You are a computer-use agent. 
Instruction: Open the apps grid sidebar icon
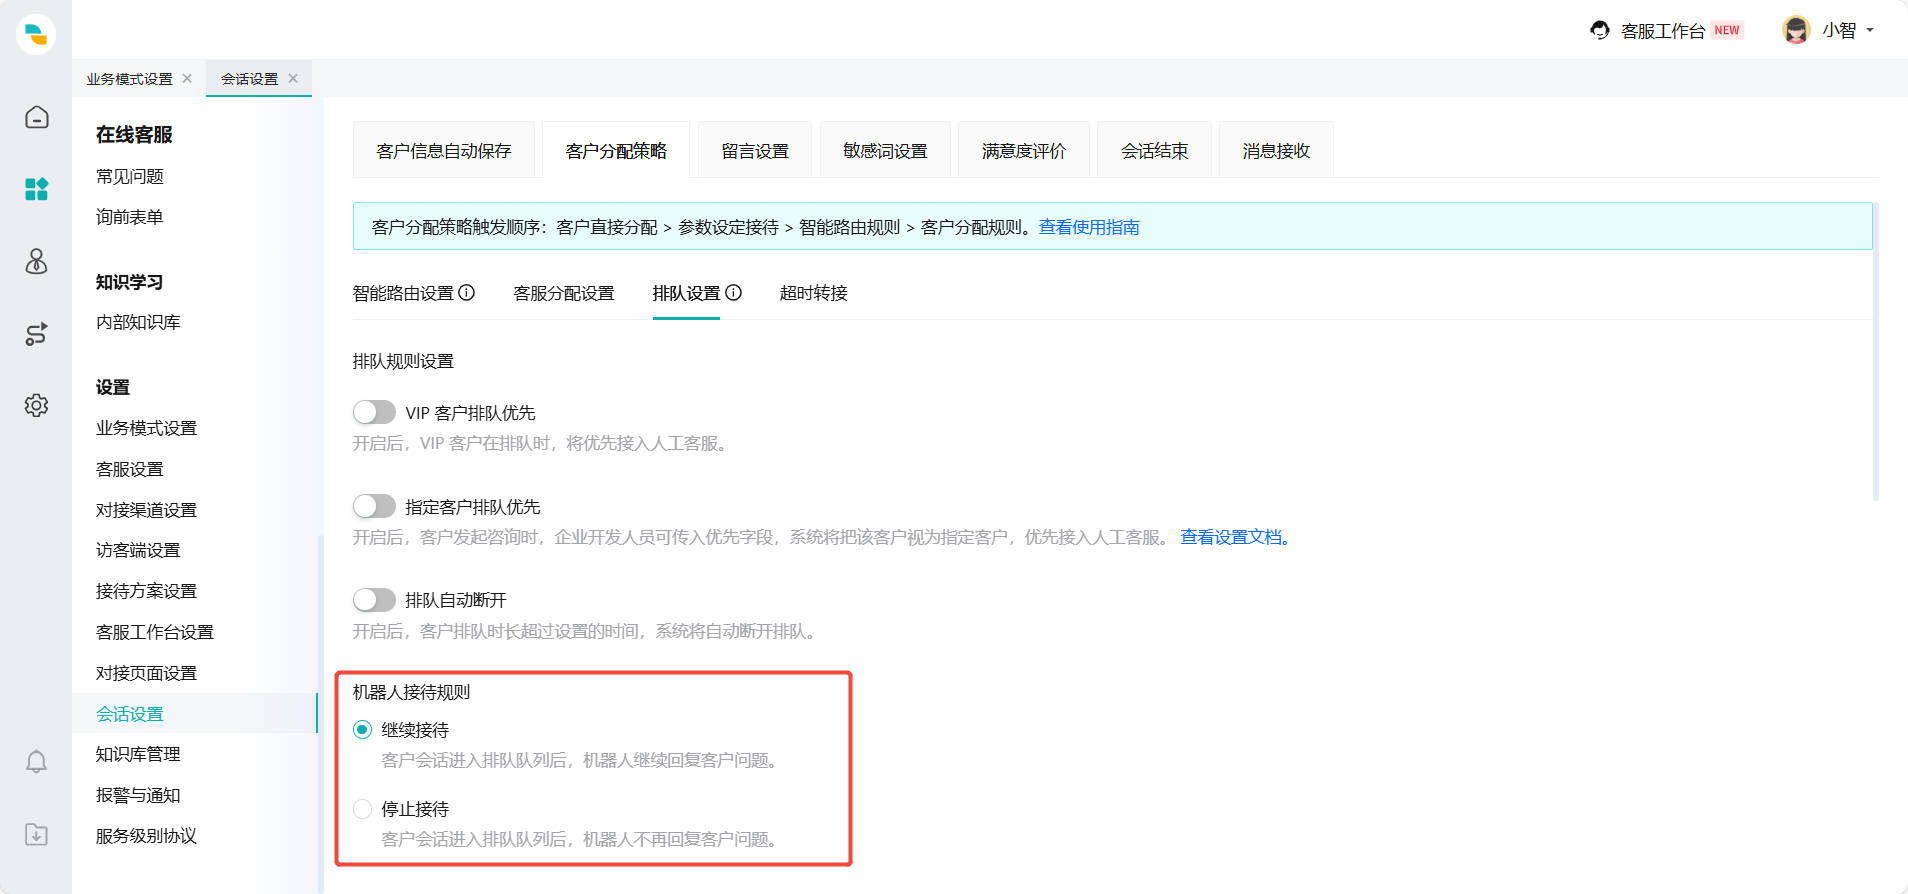pos(36,189)
